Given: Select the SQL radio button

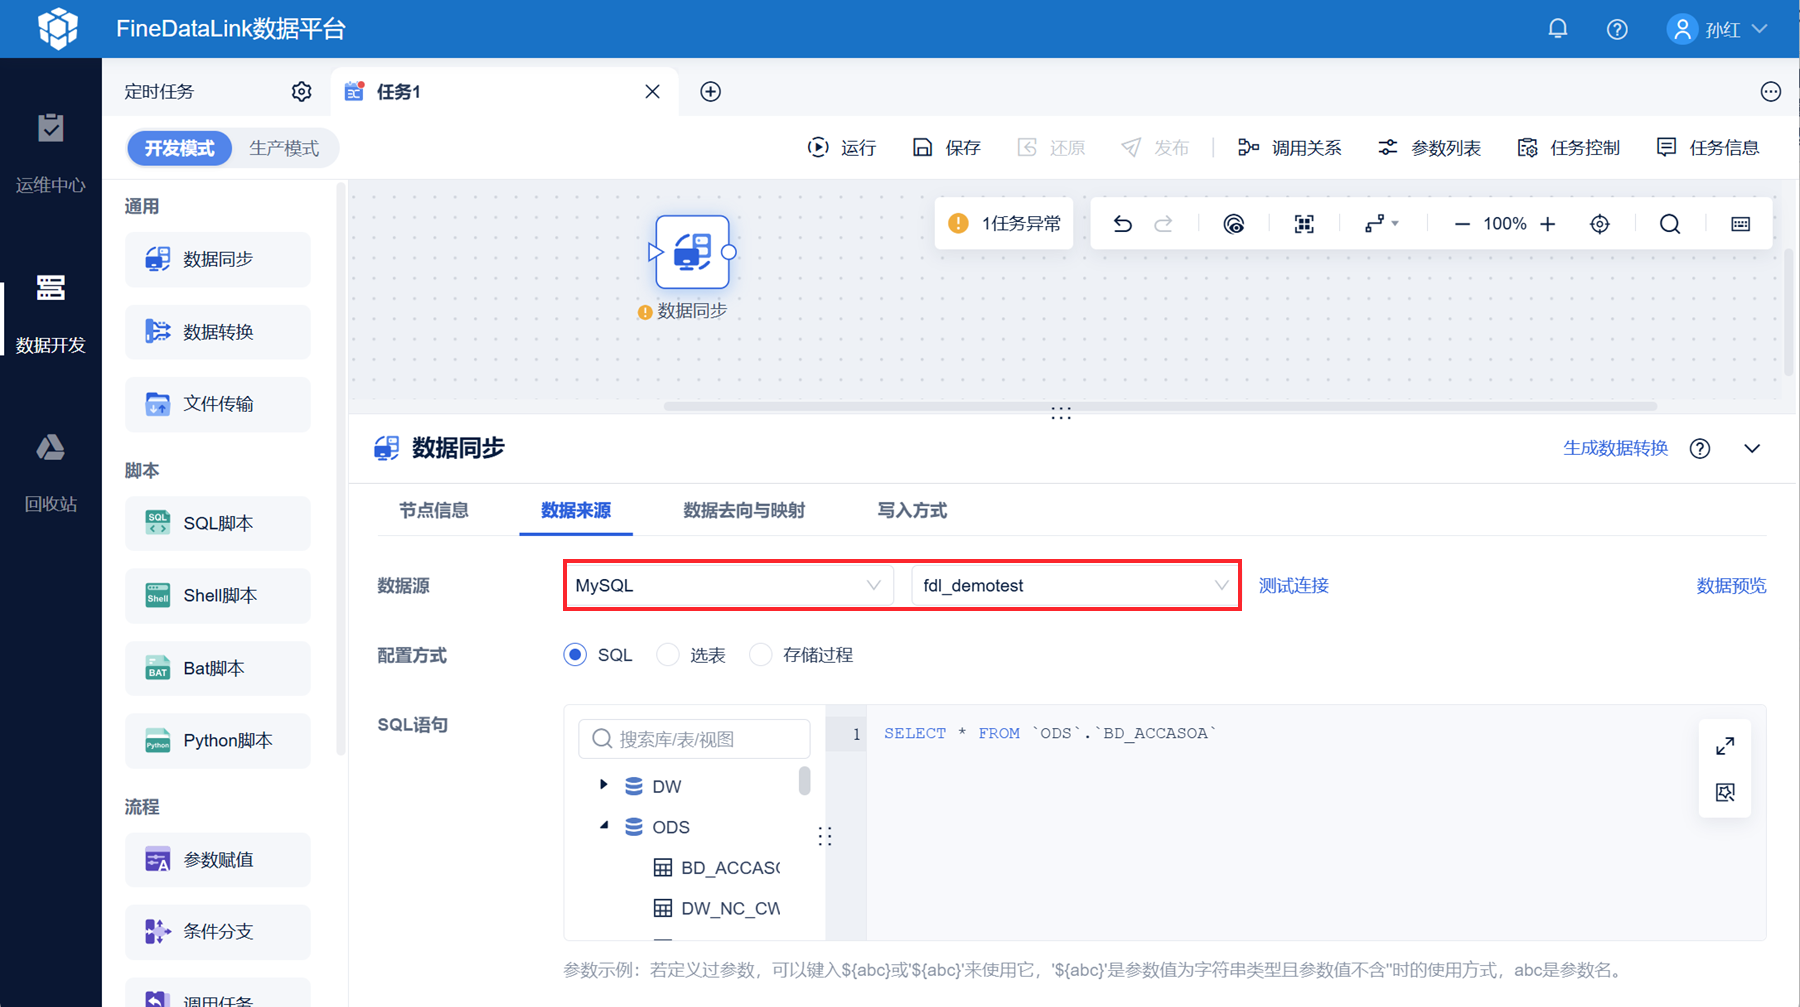Looking at the screenshot, I should pos(575,655).
